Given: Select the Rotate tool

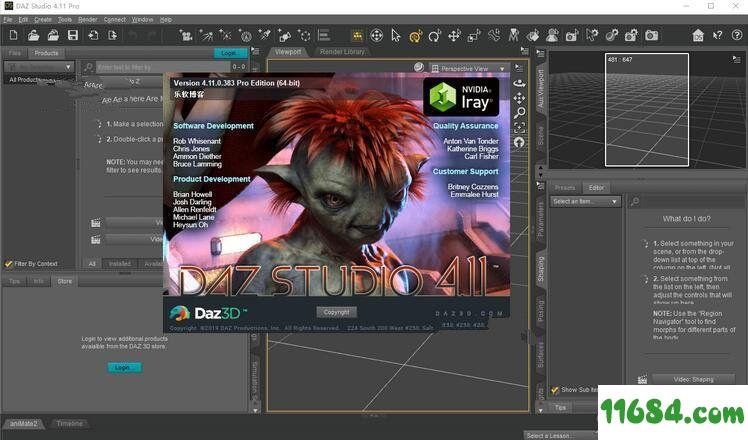Looking at the screenshot, I should 435,36.
